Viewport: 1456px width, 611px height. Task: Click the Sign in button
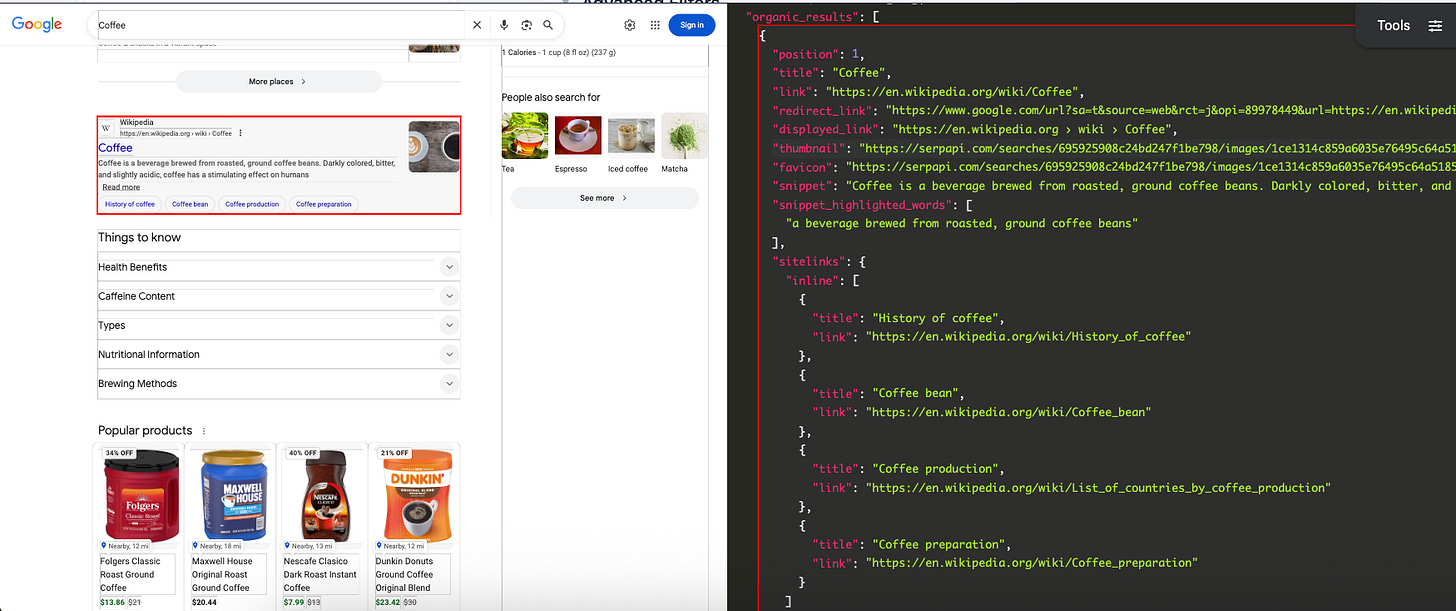(692, 25)
